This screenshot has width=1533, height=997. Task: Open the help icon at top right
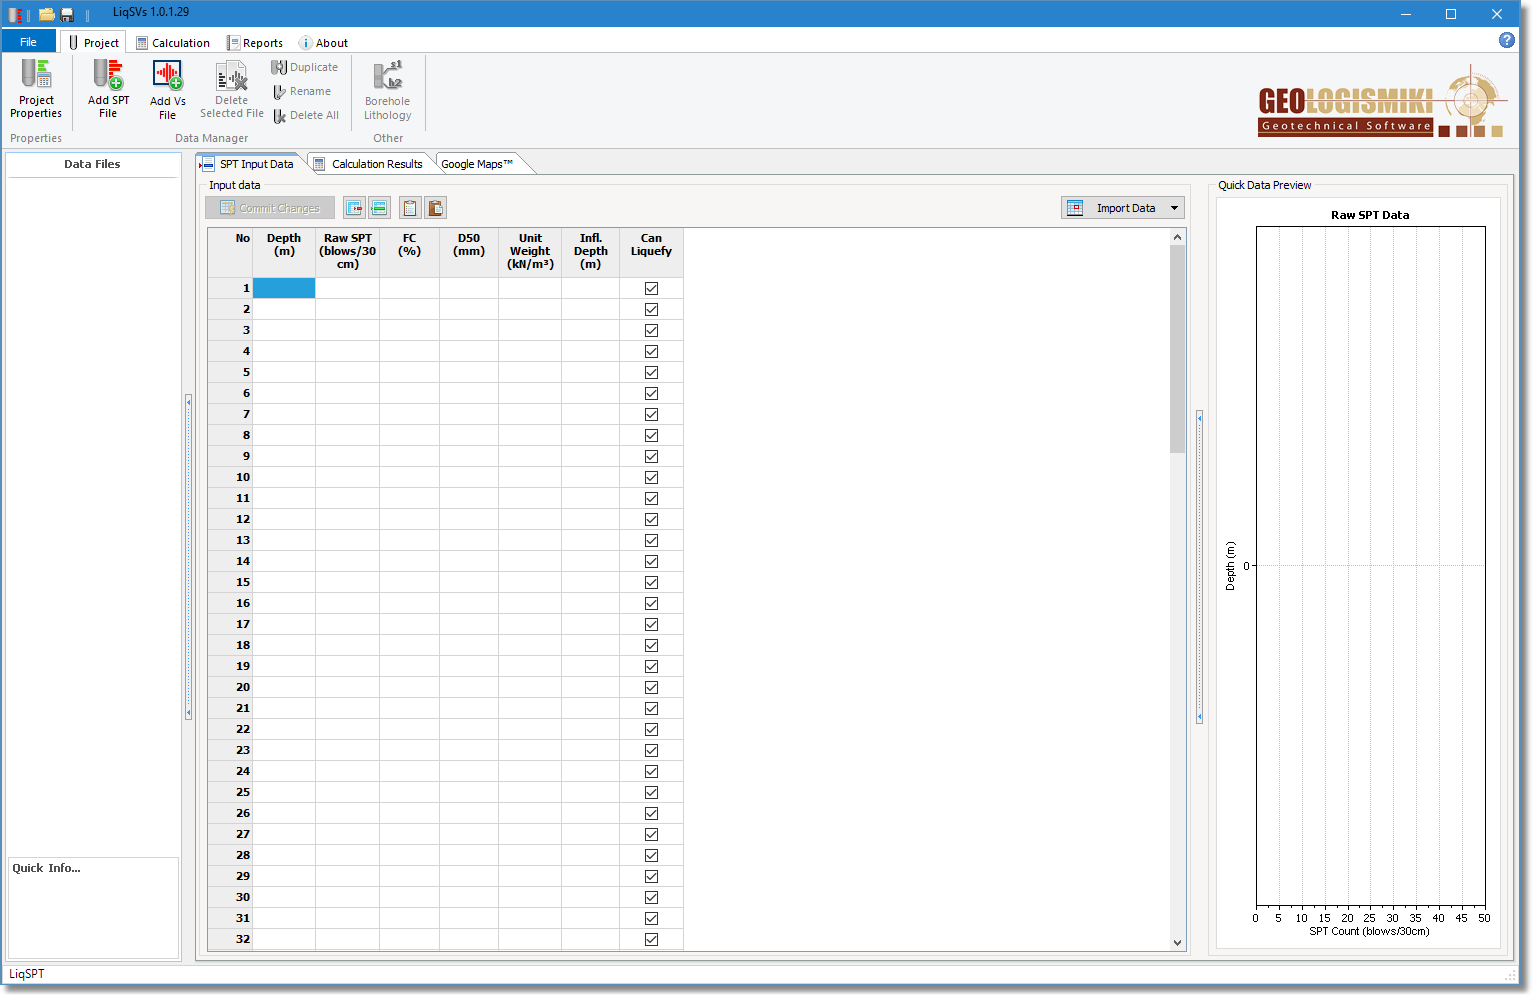click(1506, 40)
